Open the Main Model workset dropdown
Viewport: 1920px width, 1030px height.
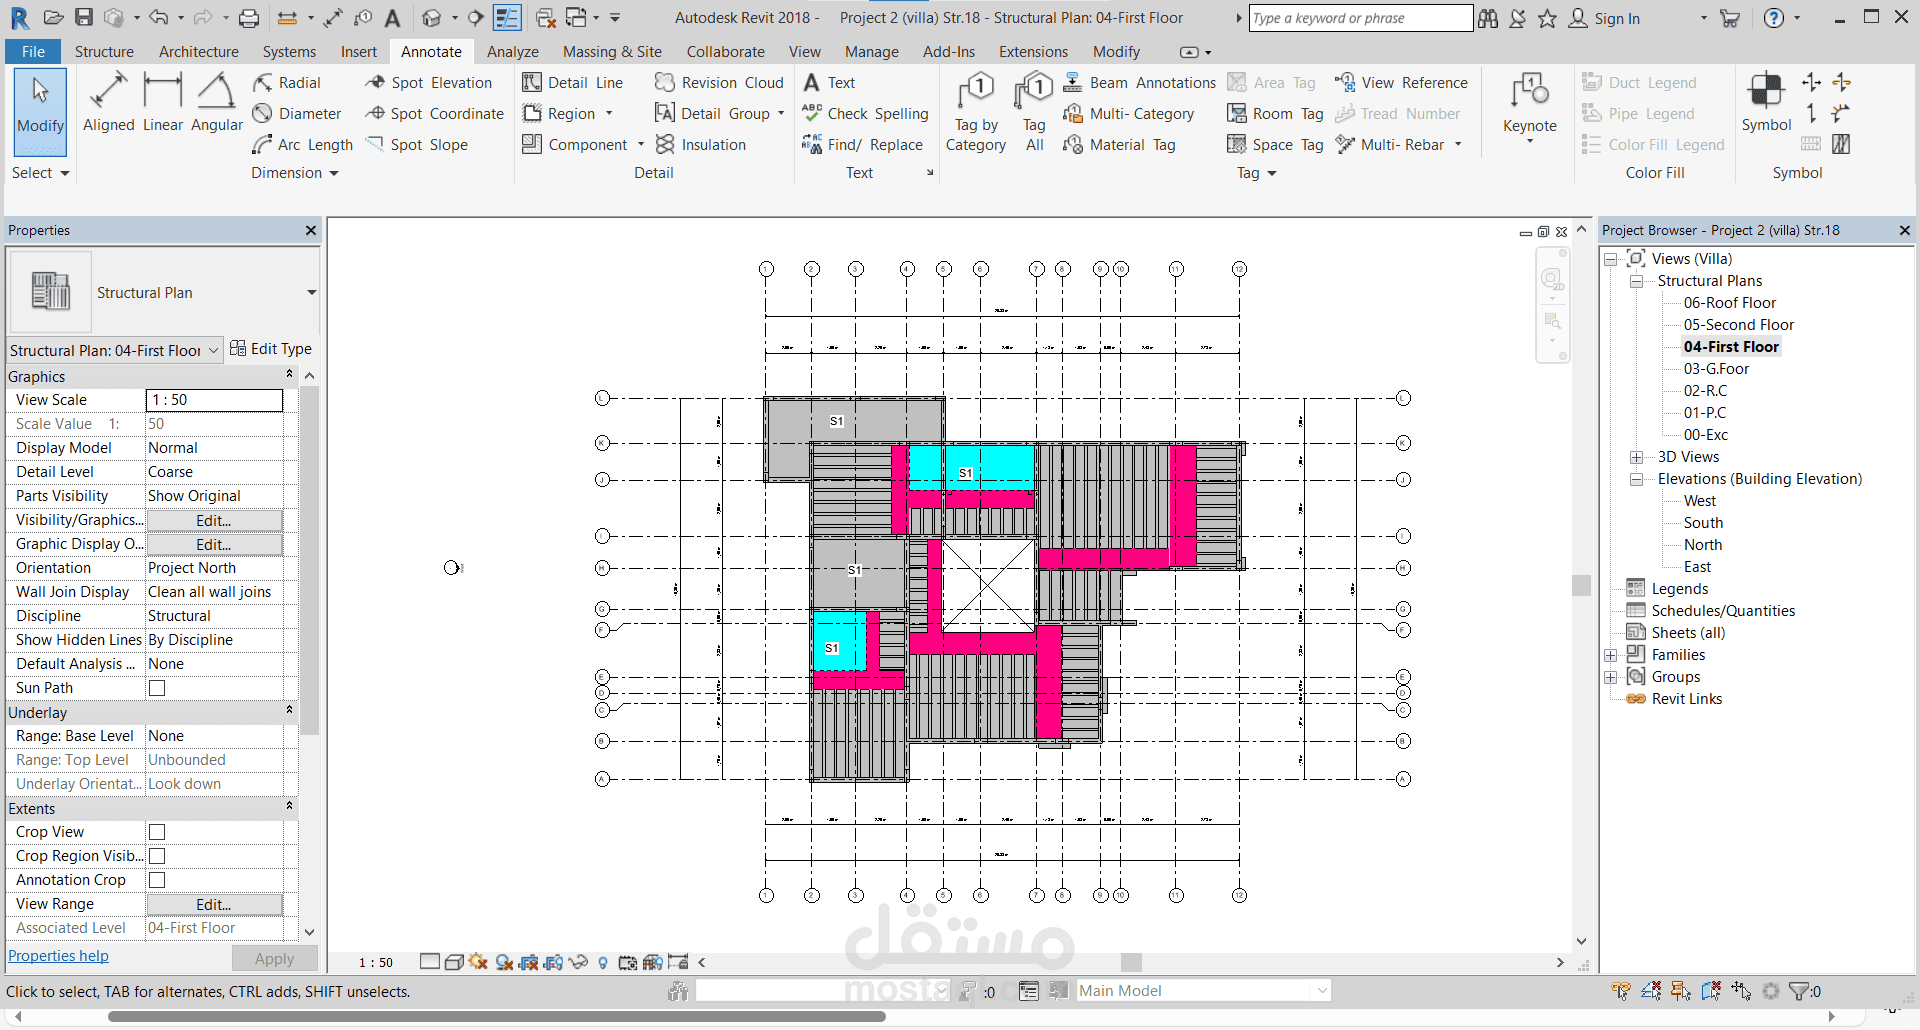[x=1204, y=991]
